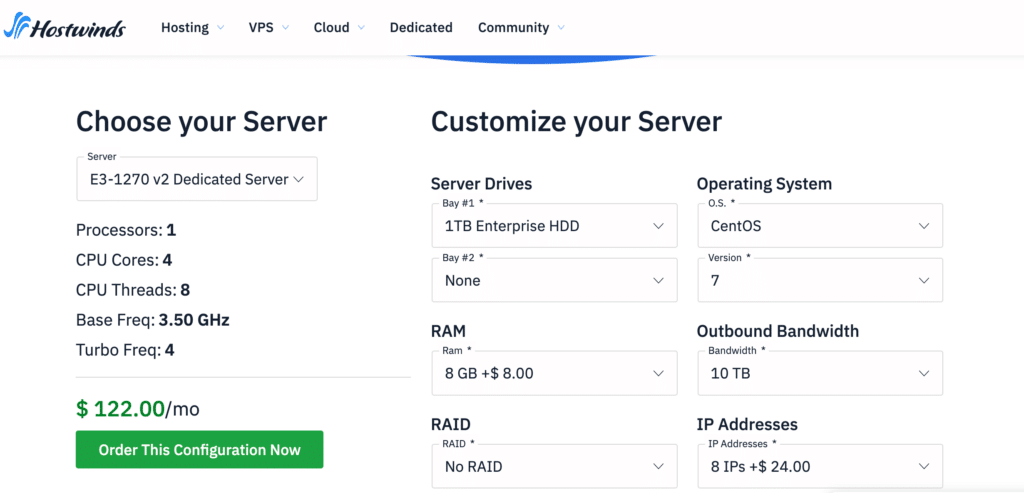Click the Choose your Server heading

tap(202, 122)
